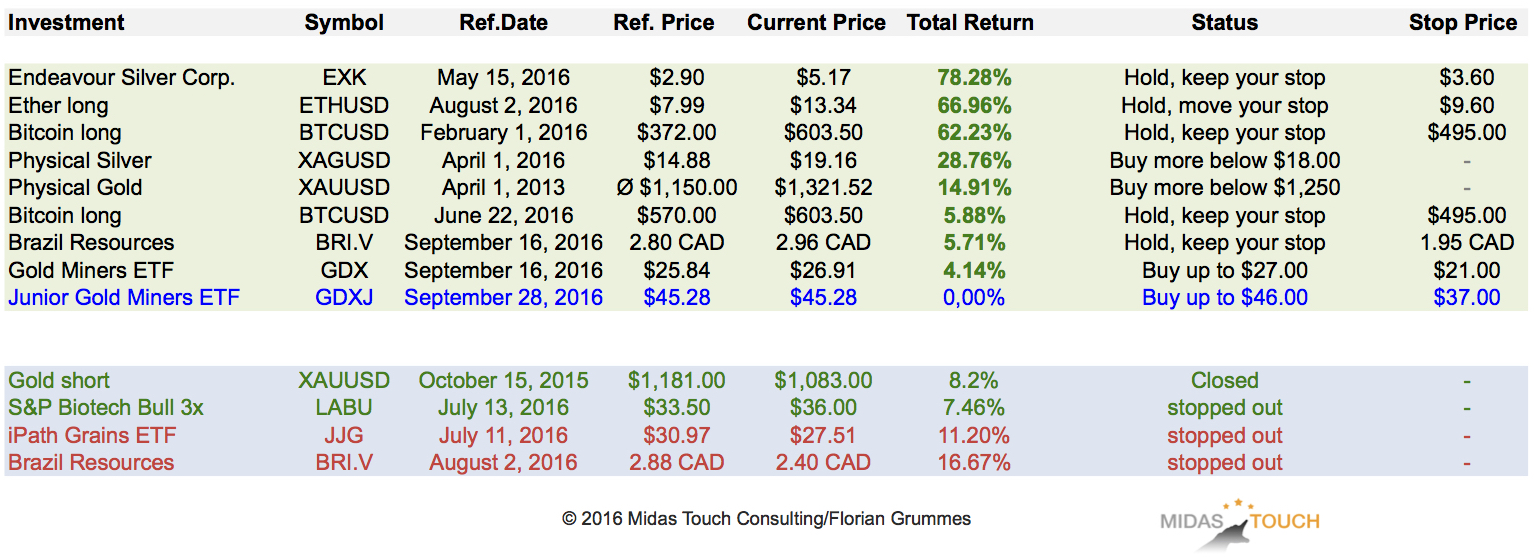Open the Junior Gold Miners ETF link
The height and width of the screenshot is (557, 1534).
pos(124,297)
